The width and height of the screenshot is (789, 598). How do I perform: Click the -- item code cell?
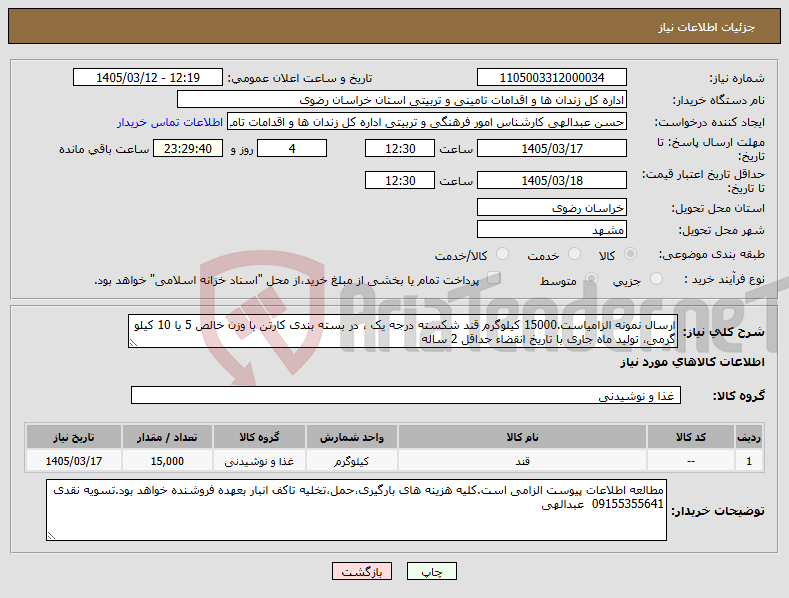pos(690,461)
